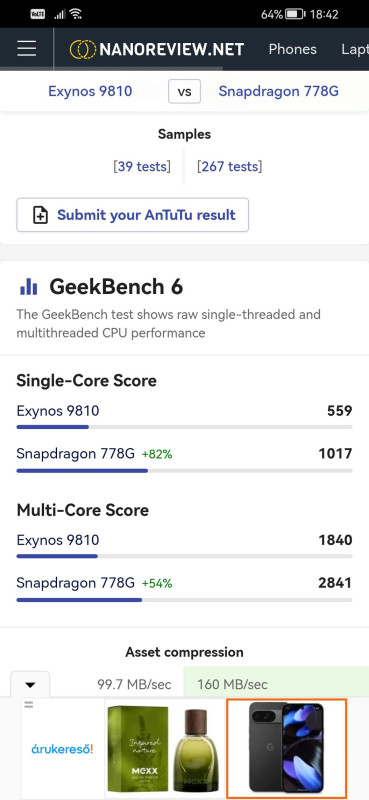The width and height of the screenshot is (369, 800).
Task: Expand the Asset compression dropdown arrow
Action: point(30,684)
